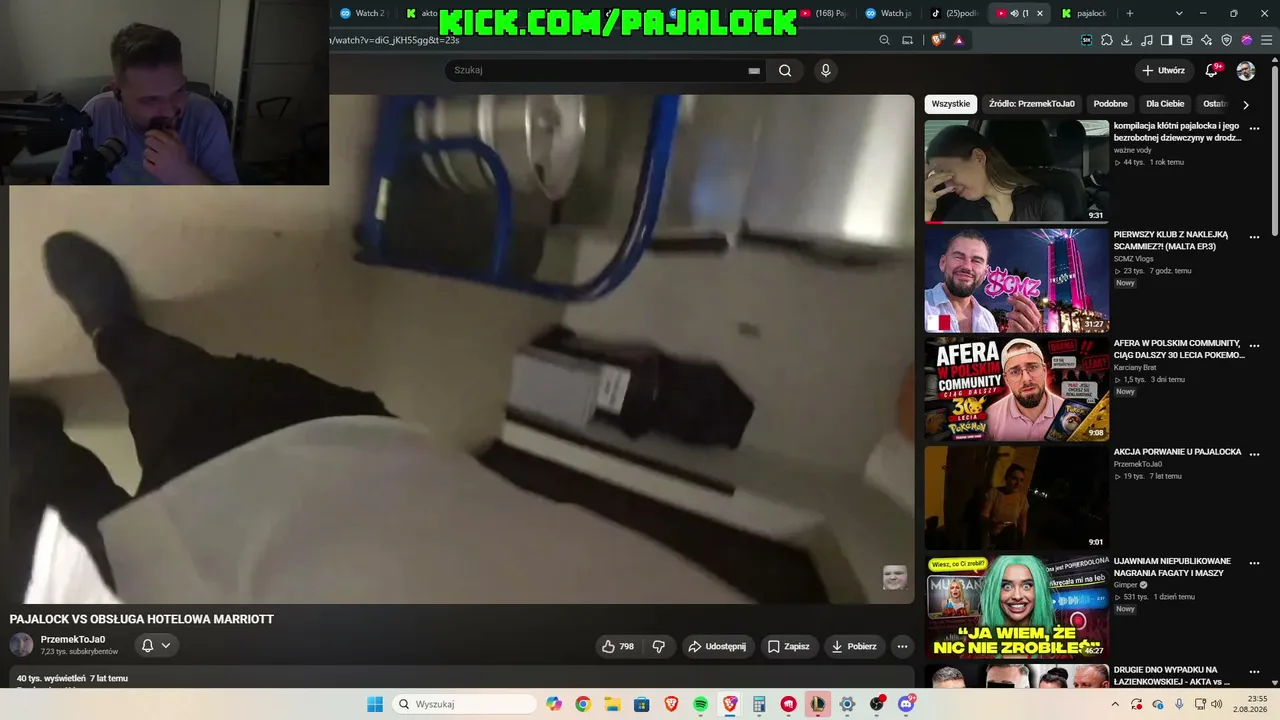Click the 'Pobierz' download button
This screenshot has width=1280, height=720.
pyautogui.click(x=854, y=646)
